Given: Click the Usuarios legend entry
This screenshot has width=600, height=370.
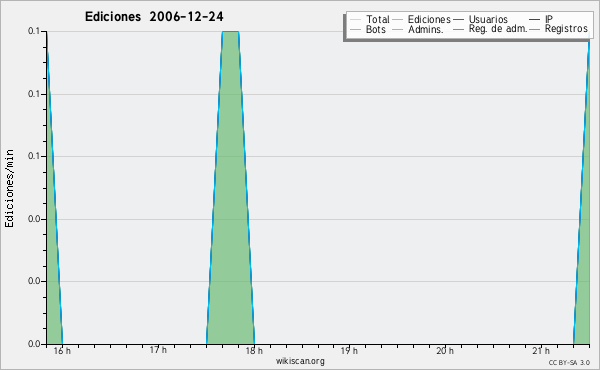Looking at the screenshot, I should point(480,19).
